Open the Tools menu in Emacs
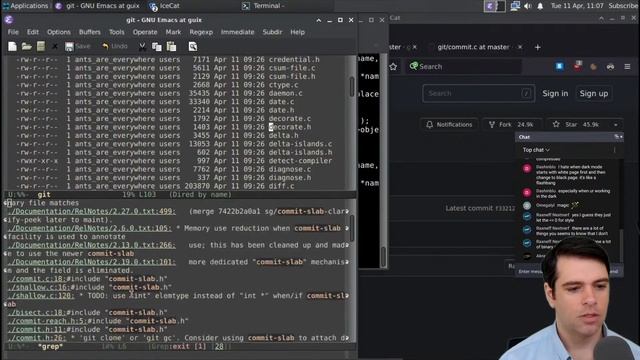Viewport: 640px width, 360px height. coord(116,32)
